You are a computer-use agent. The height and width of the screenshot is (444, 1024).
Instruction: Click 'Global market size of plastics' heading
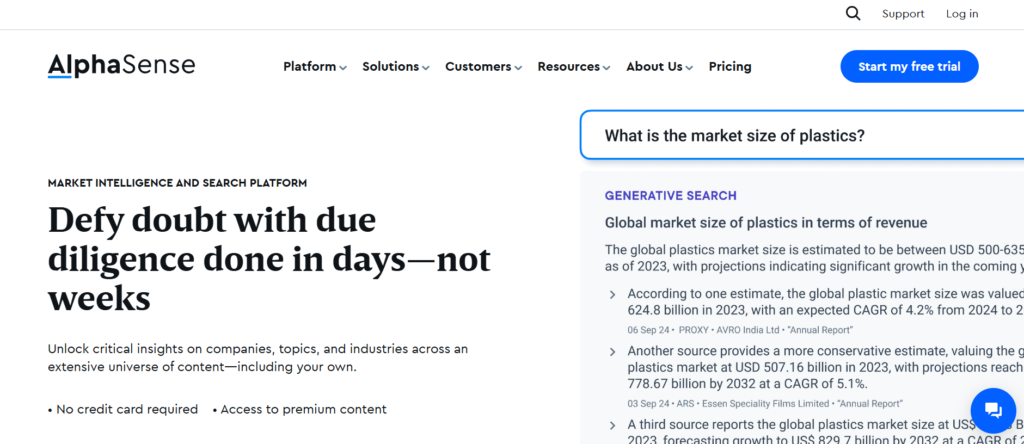766,223
